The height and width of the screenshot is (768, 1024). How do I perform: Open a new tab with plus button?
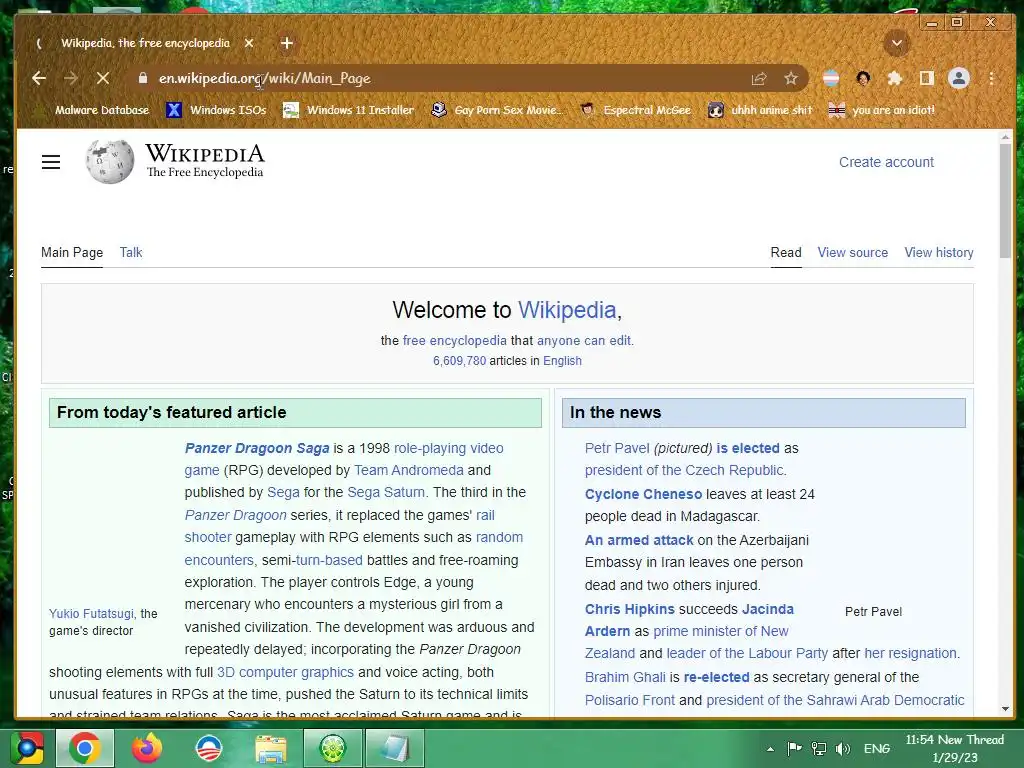(x=287, y=43)
